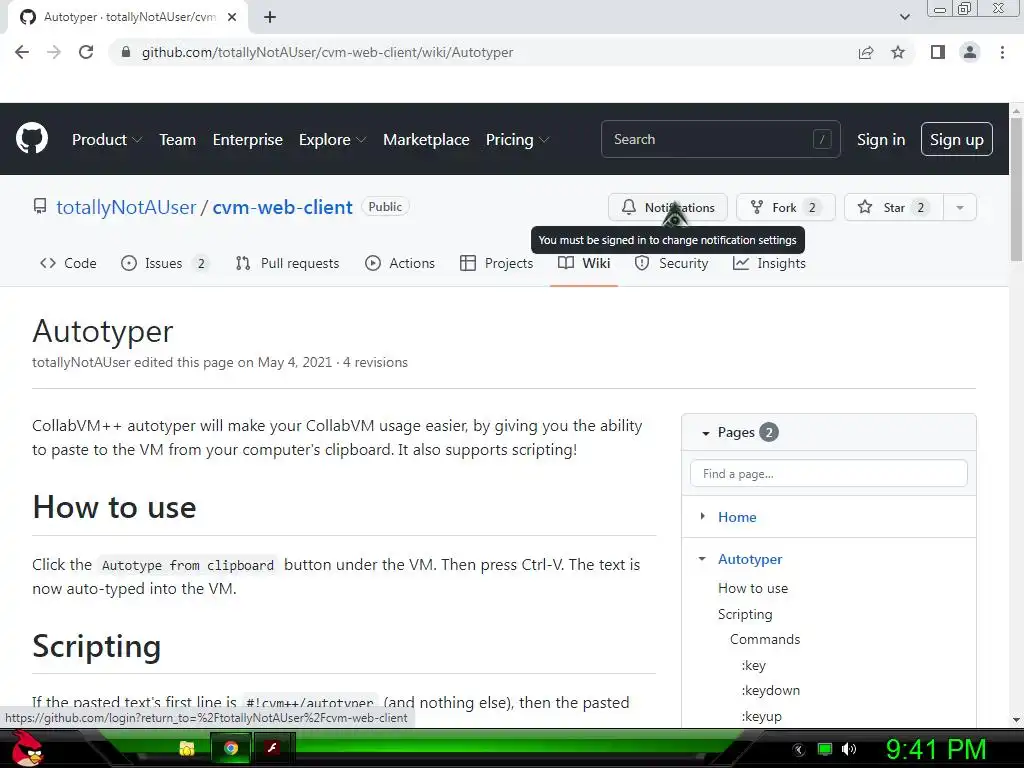Click the slash shortcut icon in Search
The width and height of the screenshot is (1024, 768).
(822, 139)
